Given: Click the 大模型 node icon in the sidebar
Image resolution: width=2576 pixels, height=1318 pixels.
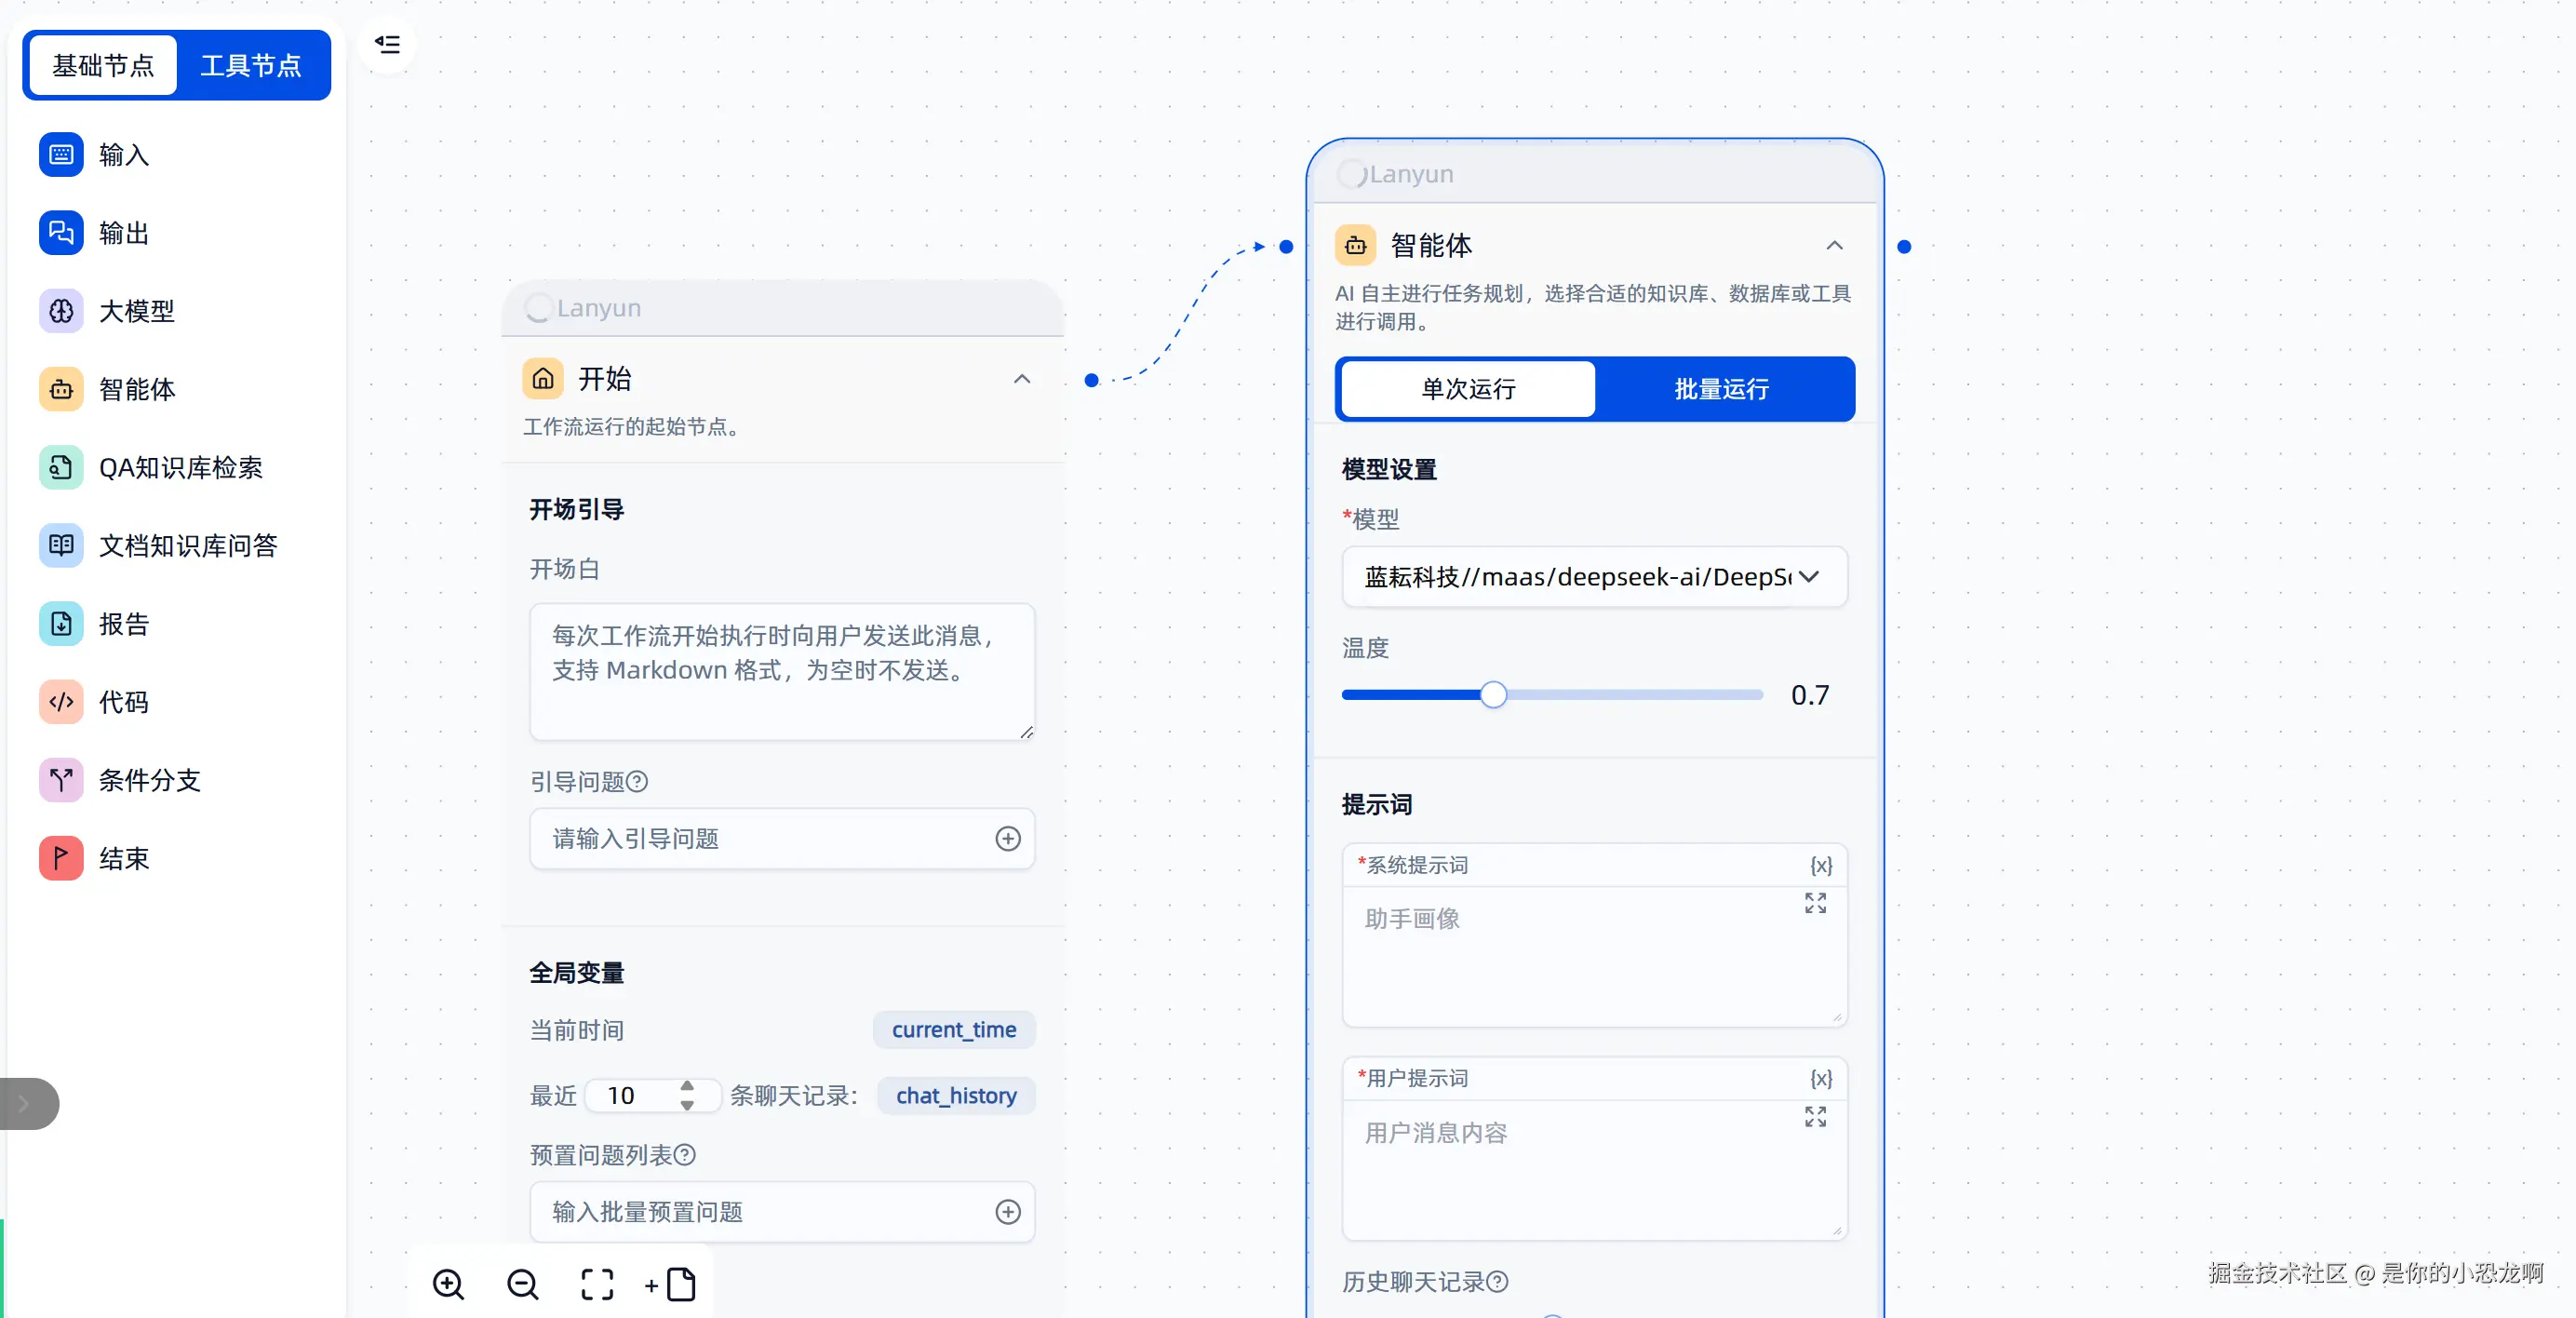Looking at the screenshot, I should (61, 311).
